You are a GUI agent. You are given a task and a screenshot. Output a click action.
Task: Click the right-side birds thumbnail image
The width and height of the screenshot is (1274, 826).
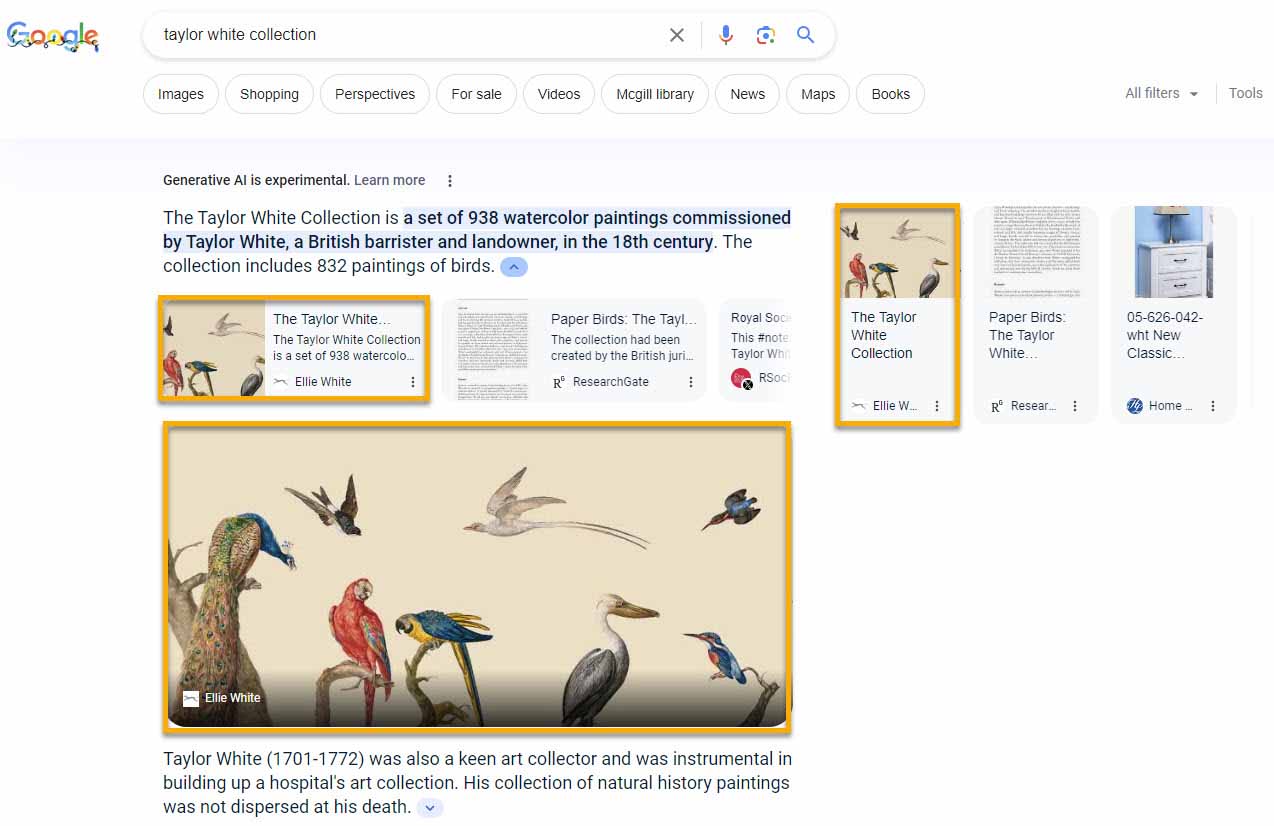coord(898,254)
